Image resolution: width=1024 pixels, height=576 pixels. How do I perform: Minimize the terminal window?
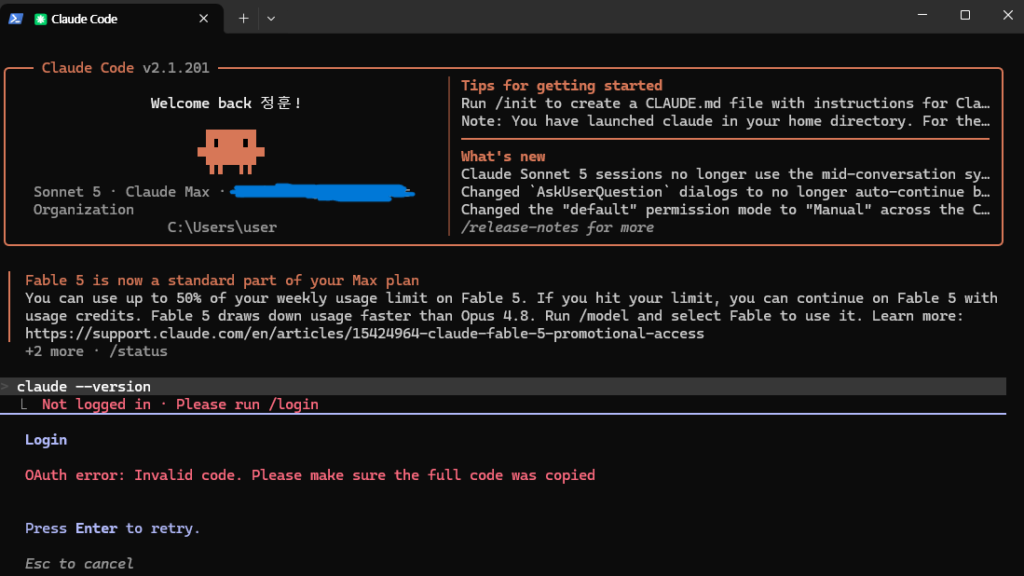coord(922,14)
